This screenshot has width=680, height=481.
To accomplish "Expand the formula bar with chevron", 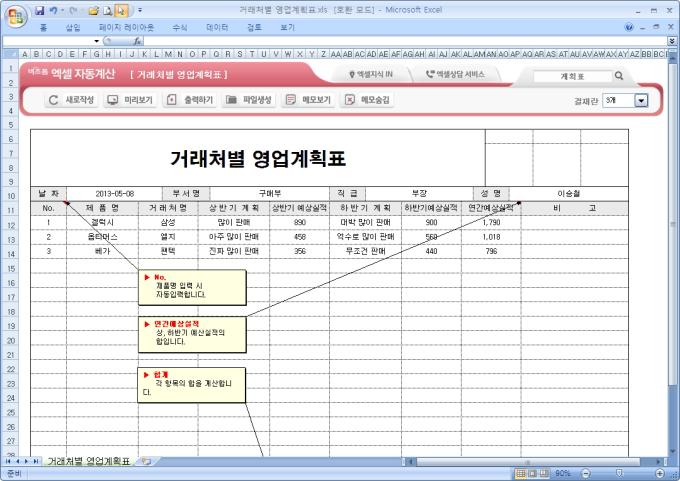I will pyautogui.click(x=672, y=41).
